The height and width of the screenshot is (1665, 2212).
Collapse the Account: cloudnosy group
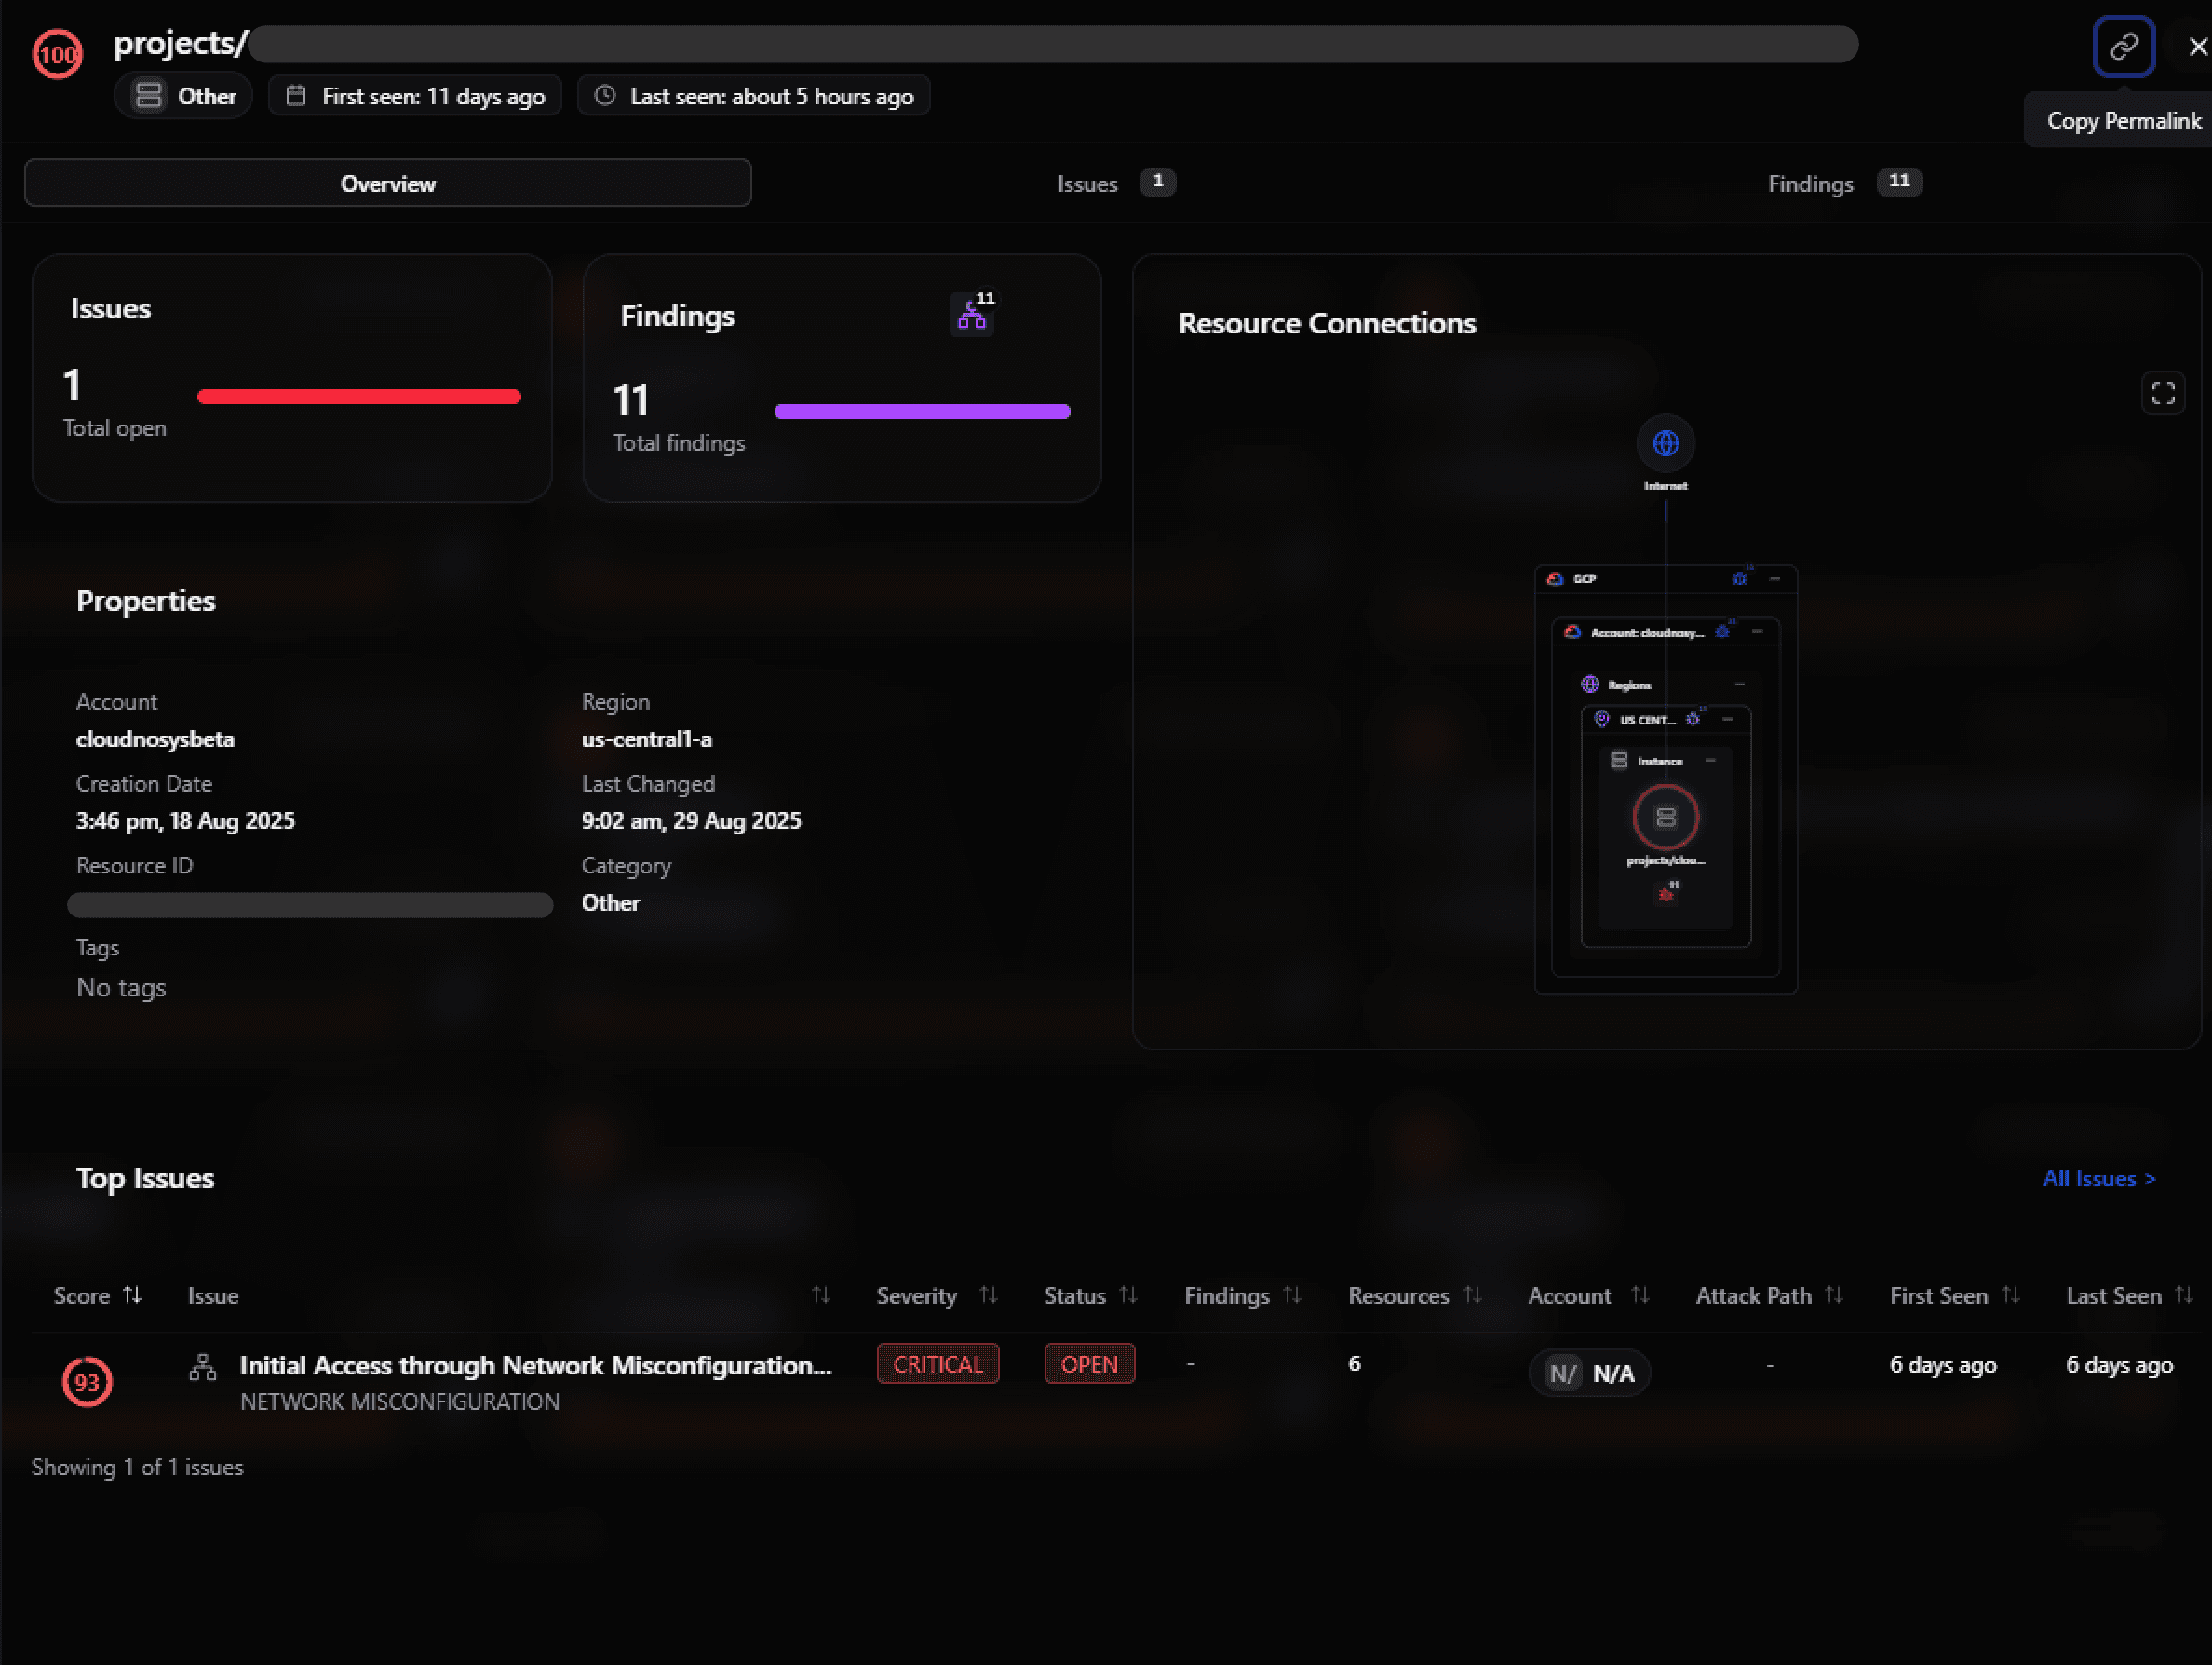pos(1757,632)
